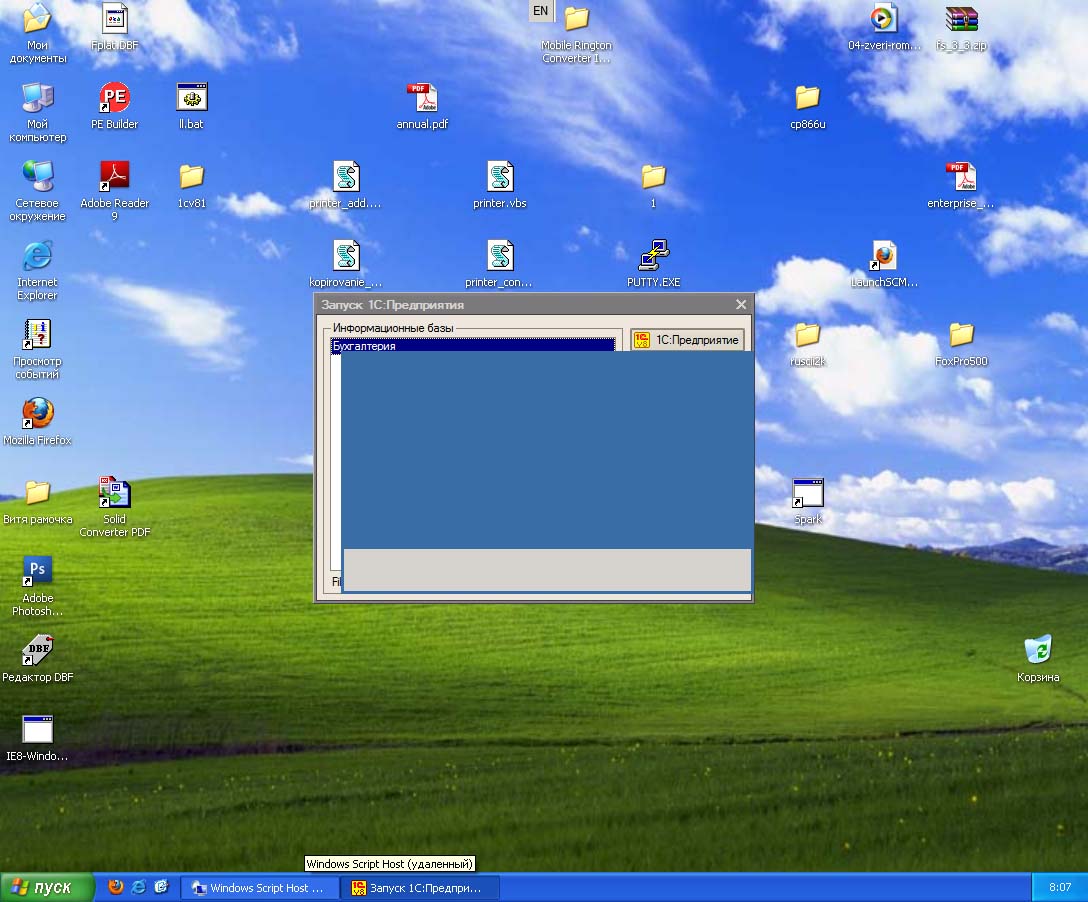The image size is (1088, 902).
Task: Click the 8:07 taskbar clock
Action: pos(1060,887)
